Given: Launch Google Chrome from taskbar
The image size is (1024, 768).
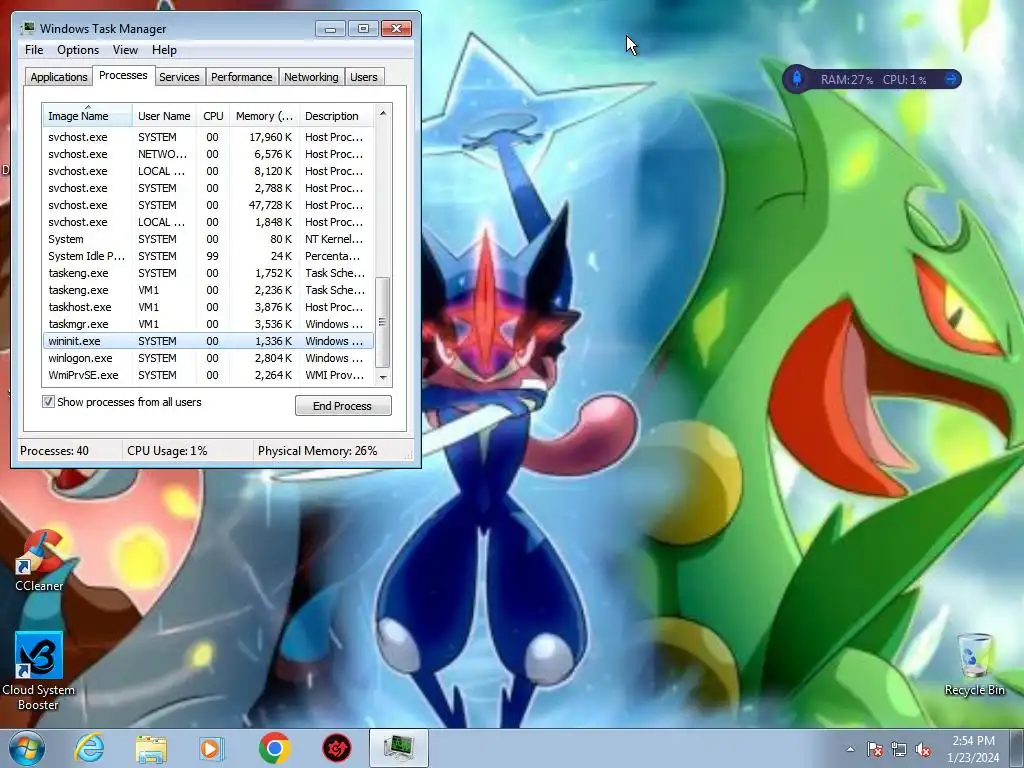Looking at the screenshot, I should coord(274,748).
